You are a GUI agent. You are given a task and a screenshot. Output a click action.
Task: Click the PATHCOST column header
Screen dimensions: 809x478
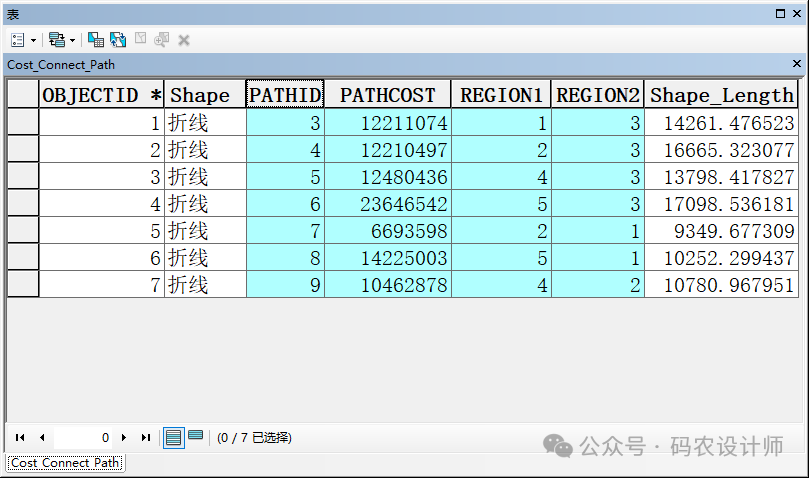pos(388,96)
